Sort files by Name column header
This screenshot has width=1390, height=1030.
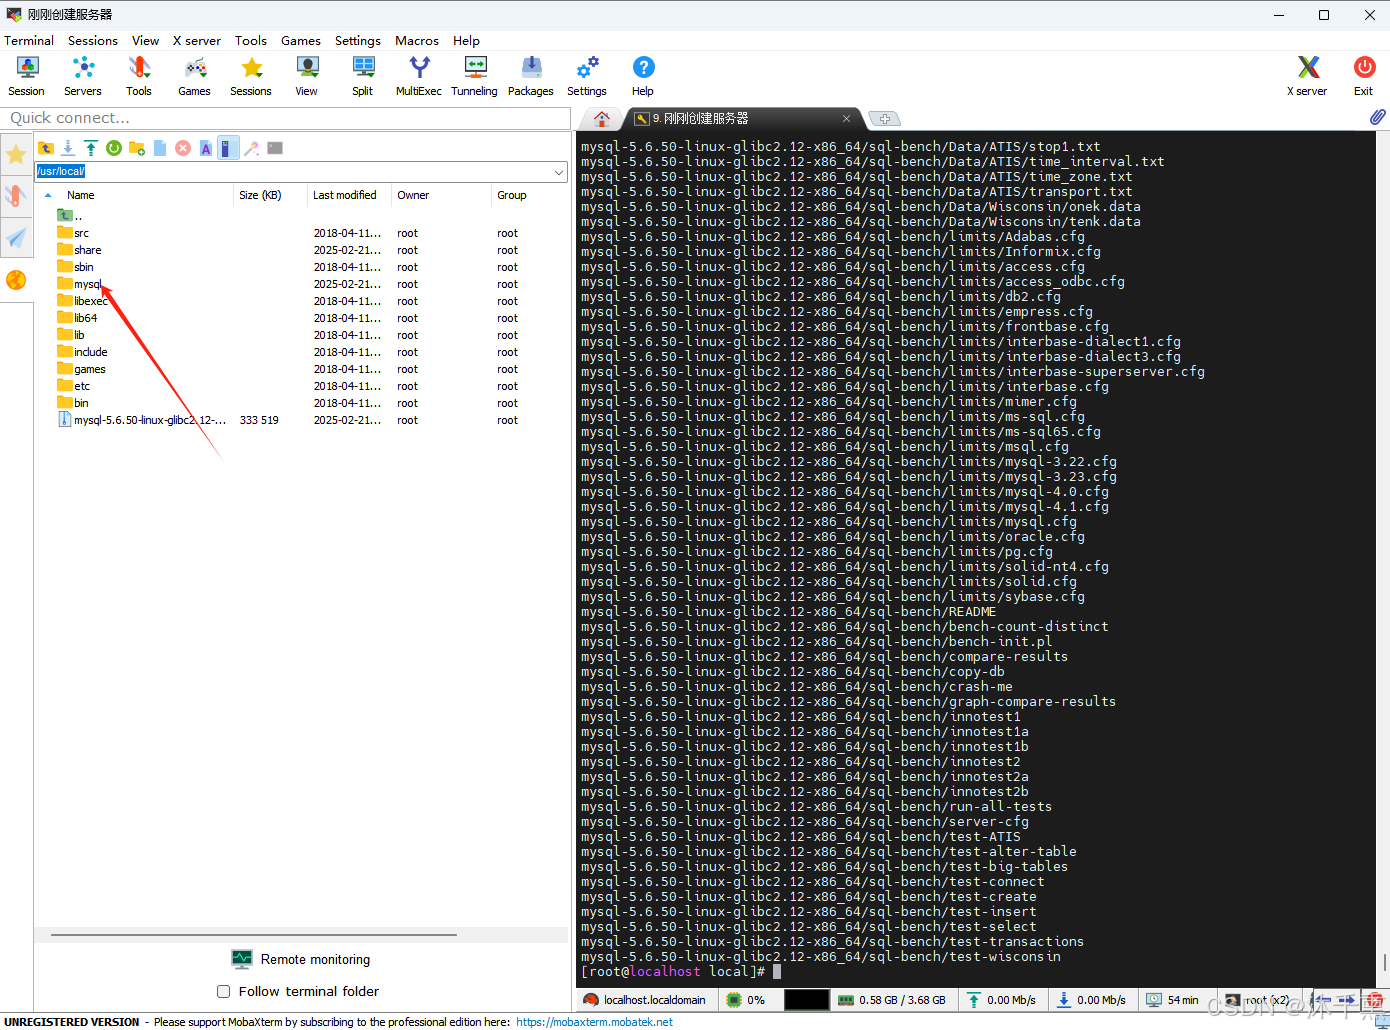pyautogui.click(x=81, y=195)
